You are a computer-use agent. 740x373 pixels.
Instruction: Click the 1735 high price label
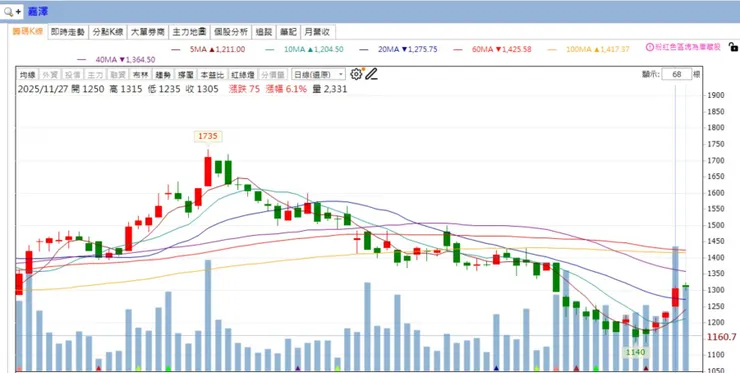(x=208, y=136)
